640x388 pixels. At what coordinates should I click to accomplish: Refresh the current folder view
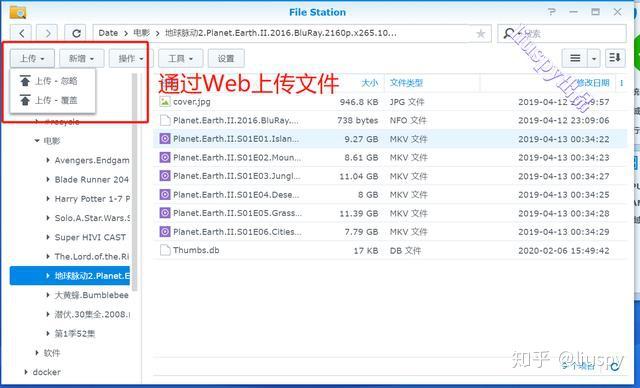point(76,33)
